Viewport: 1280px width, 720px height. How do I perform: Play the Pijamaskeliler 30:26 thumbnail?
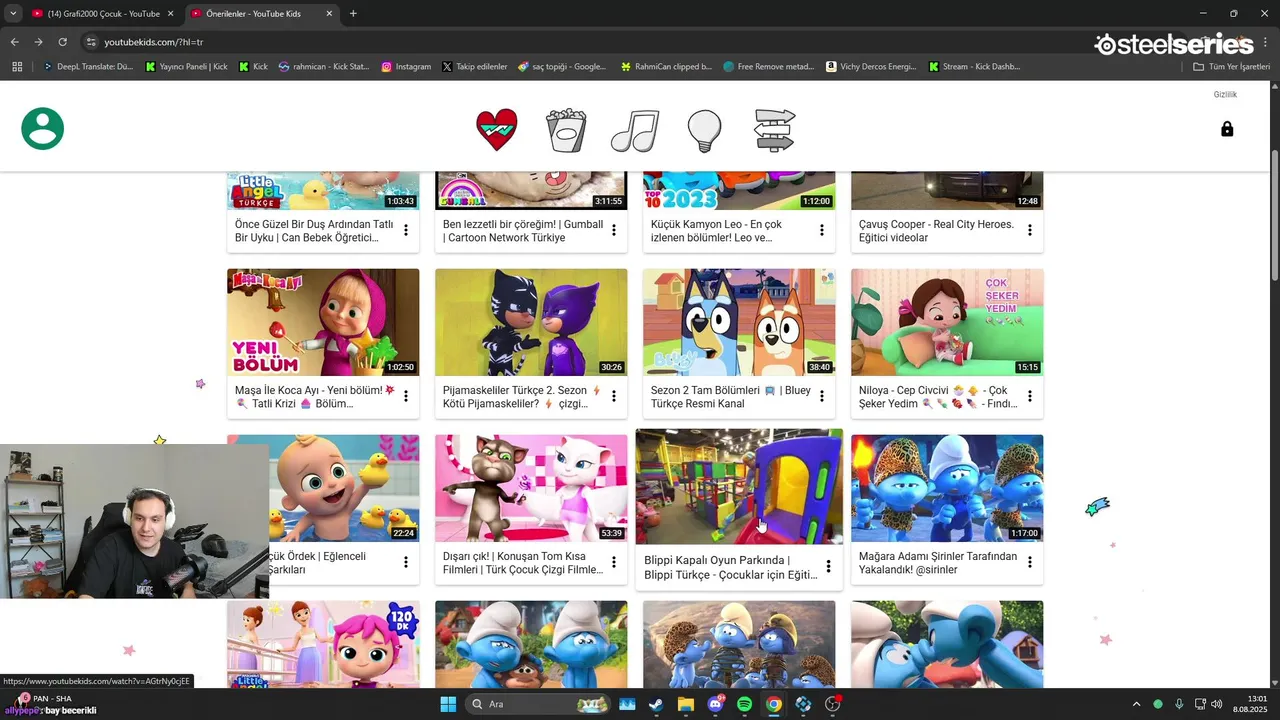tap(531, 322)
